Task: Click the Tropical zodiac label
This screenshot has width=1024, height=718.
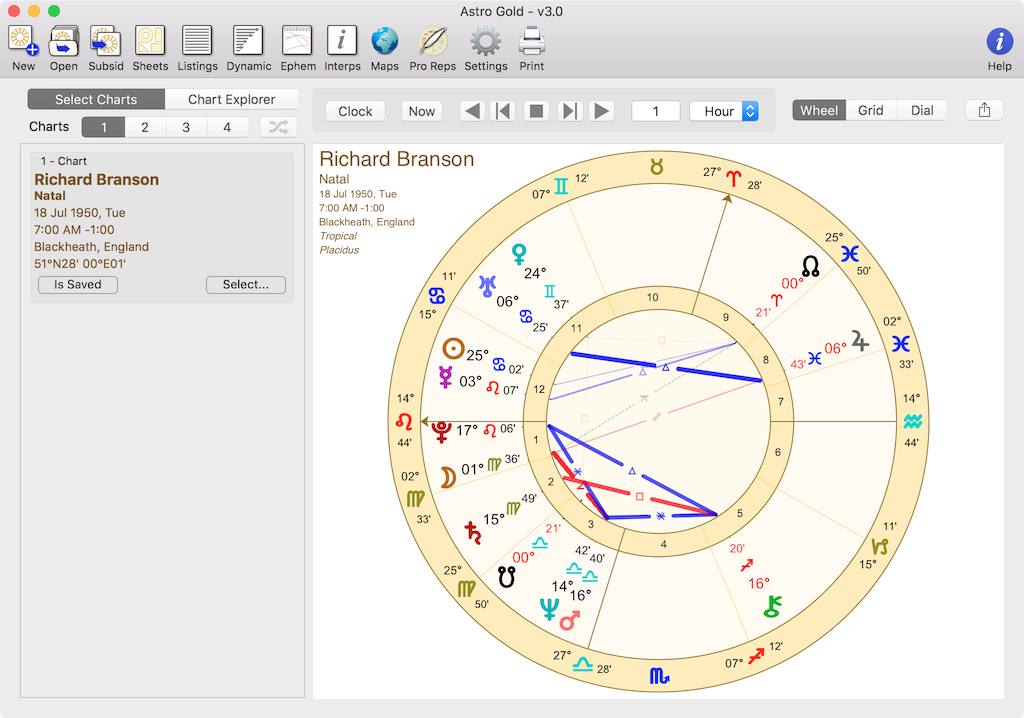Action: coord(338,236)
